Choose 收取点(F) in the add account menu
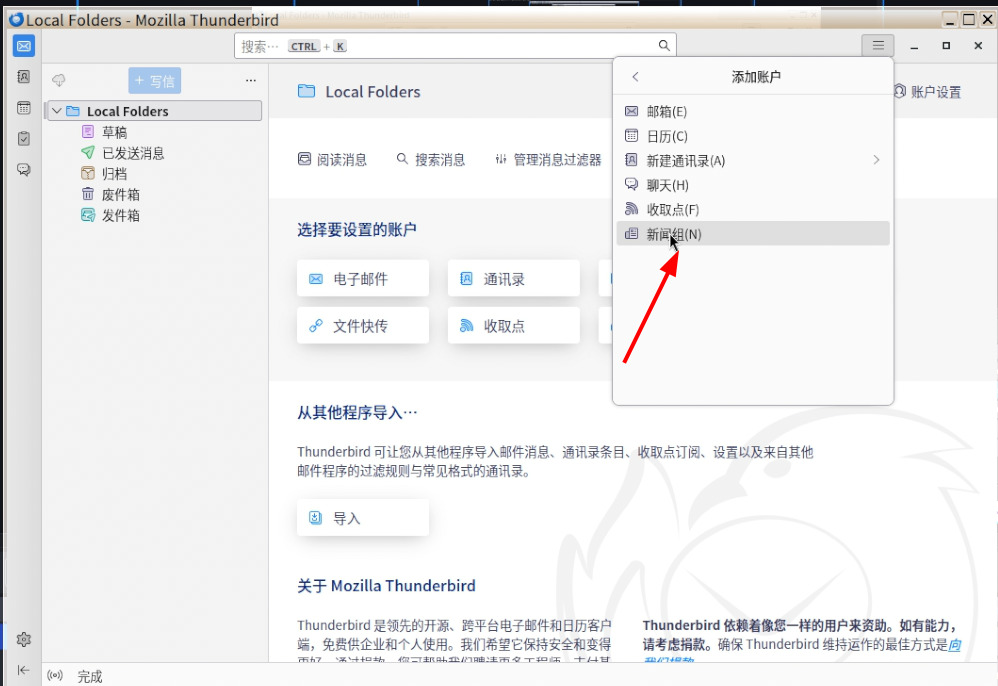 (753, 209)
